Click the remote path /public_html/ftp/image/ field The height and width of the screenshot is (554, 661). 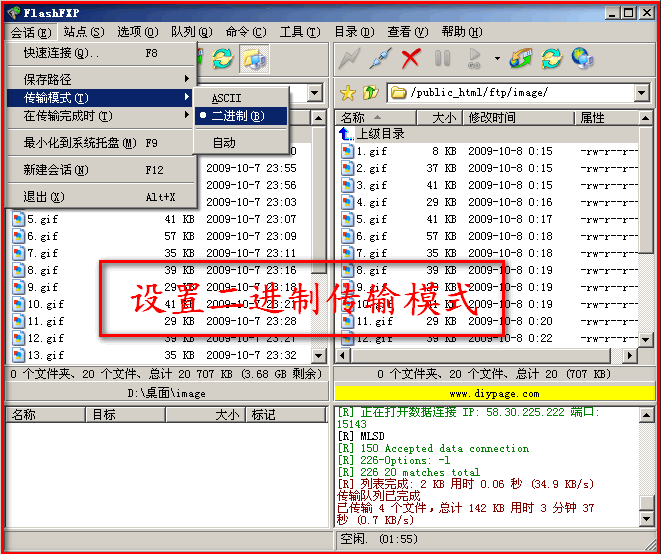pyautogui.click(x=511, y=93)
